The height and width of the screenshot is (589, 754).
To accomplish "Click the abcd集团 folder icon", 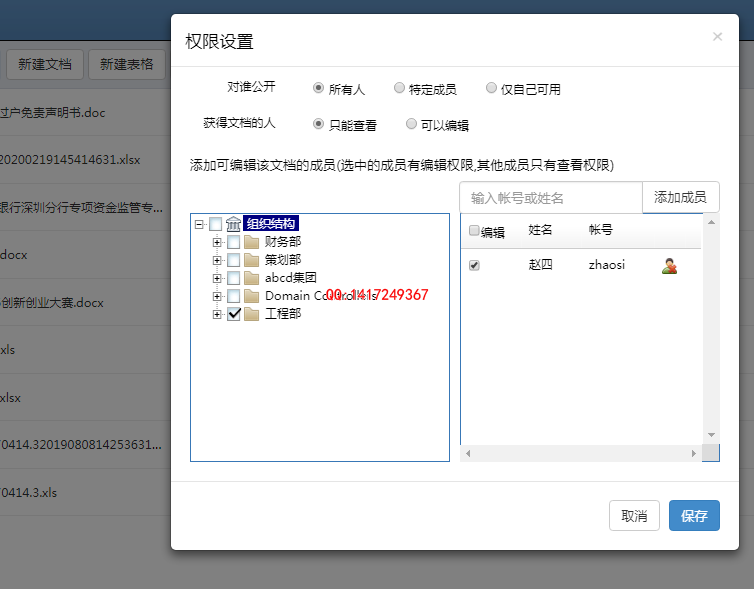I will click(251, 278).
